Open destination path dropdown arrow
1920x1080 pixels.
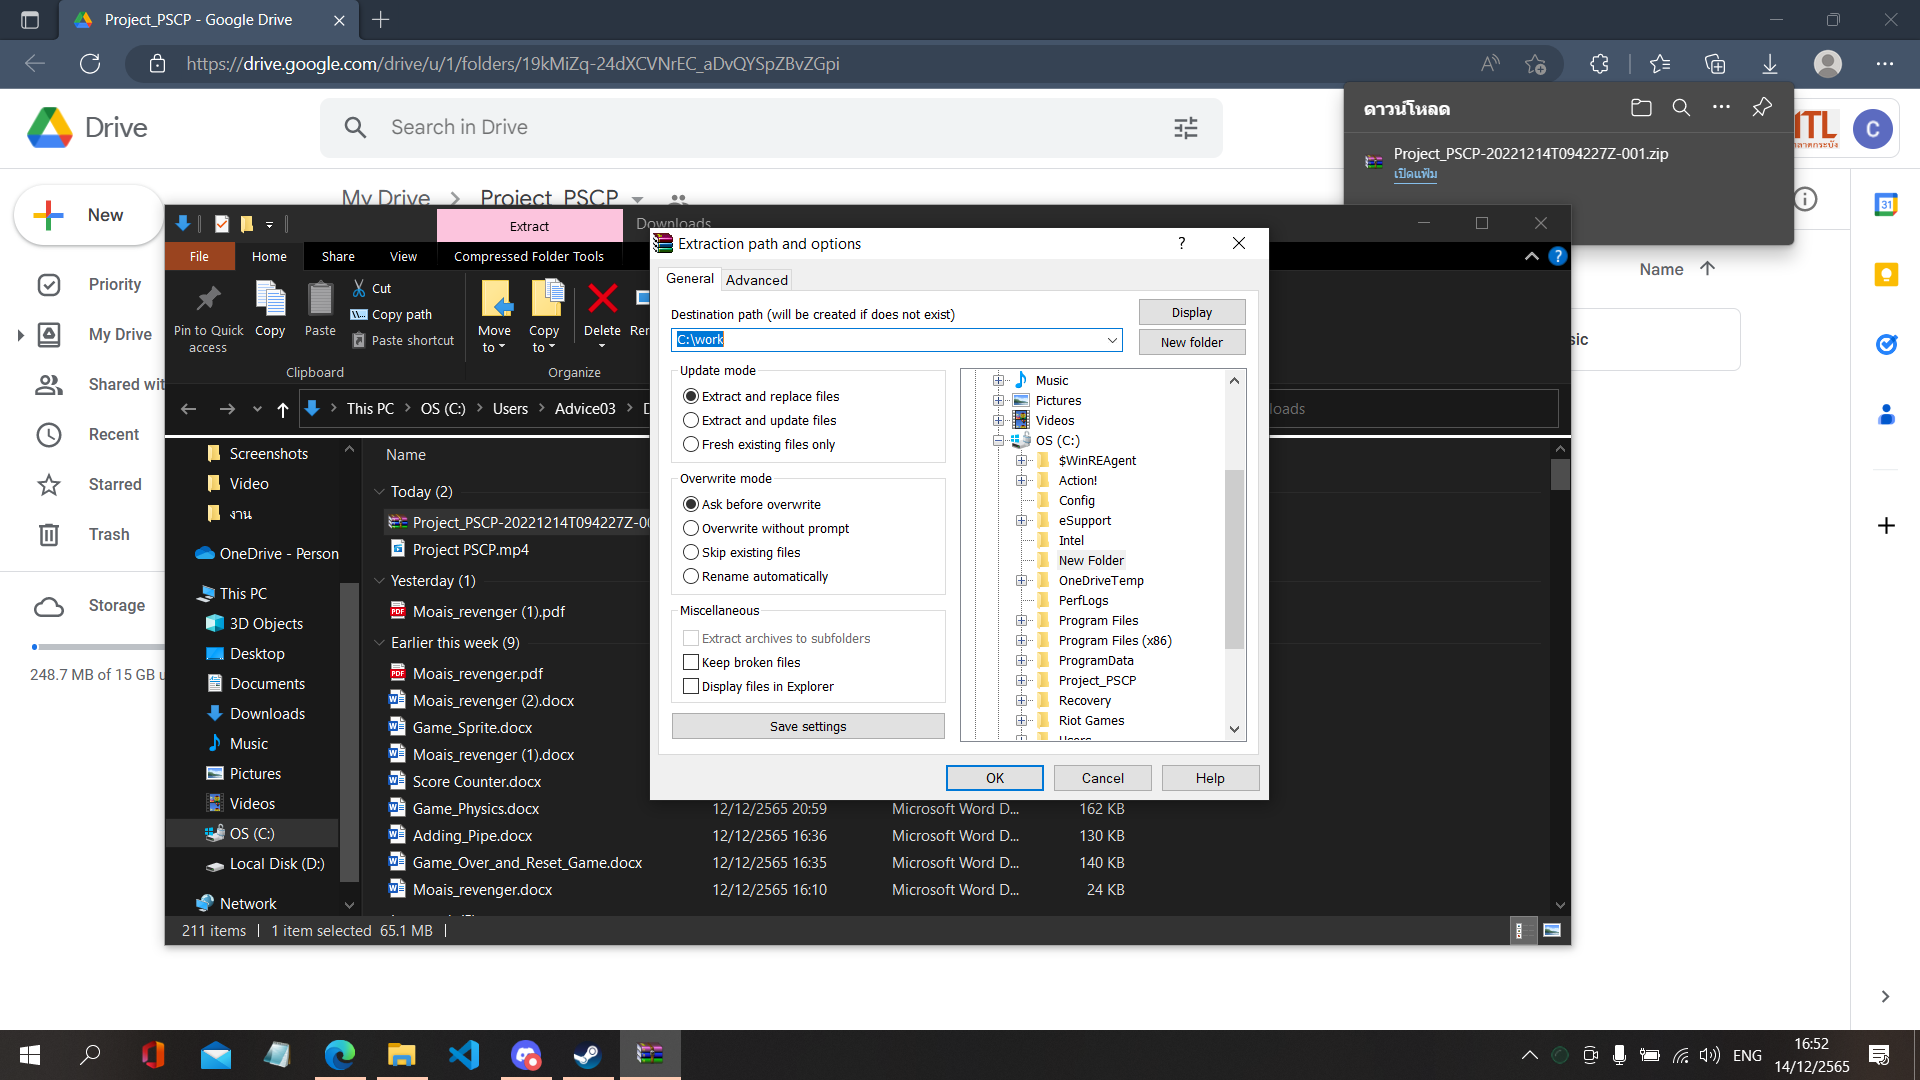(x=1112, y=340)
